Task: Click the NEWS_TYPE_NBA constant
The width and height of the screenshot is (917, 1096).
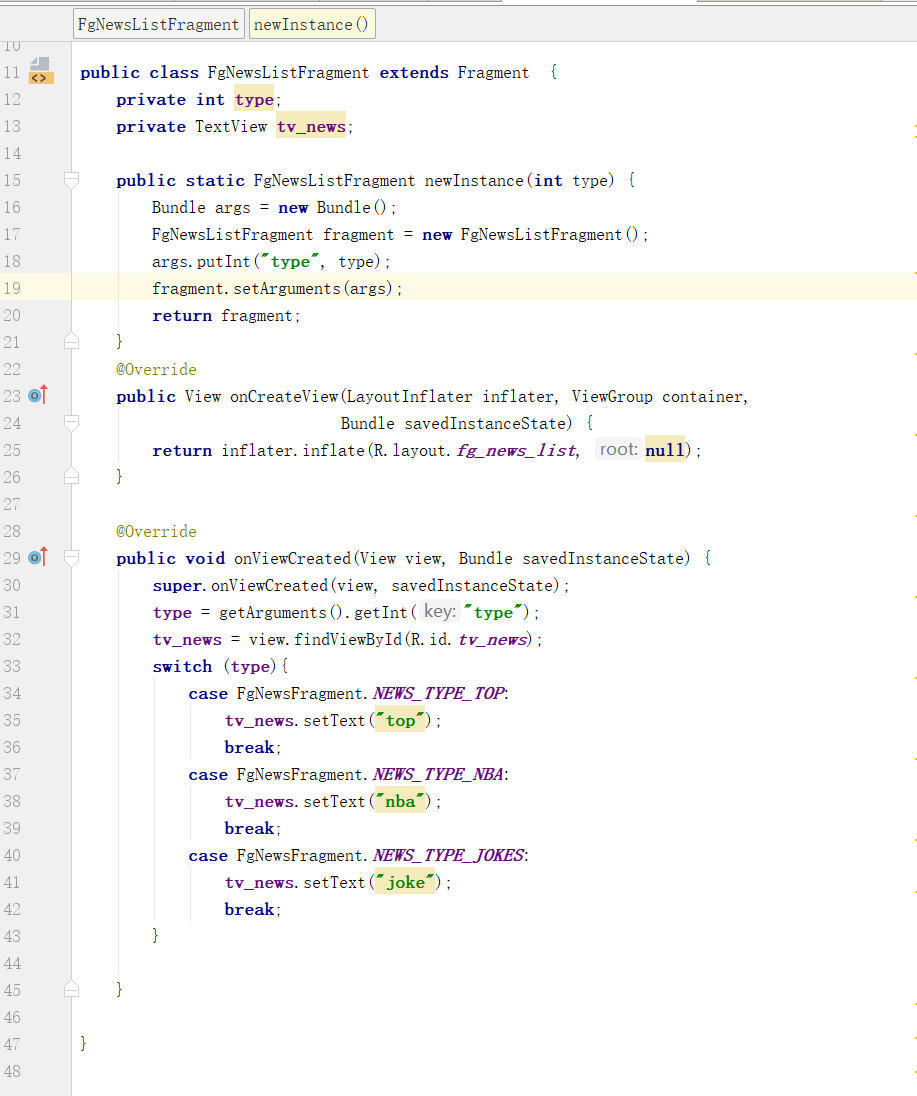Action: click(438, 774)
